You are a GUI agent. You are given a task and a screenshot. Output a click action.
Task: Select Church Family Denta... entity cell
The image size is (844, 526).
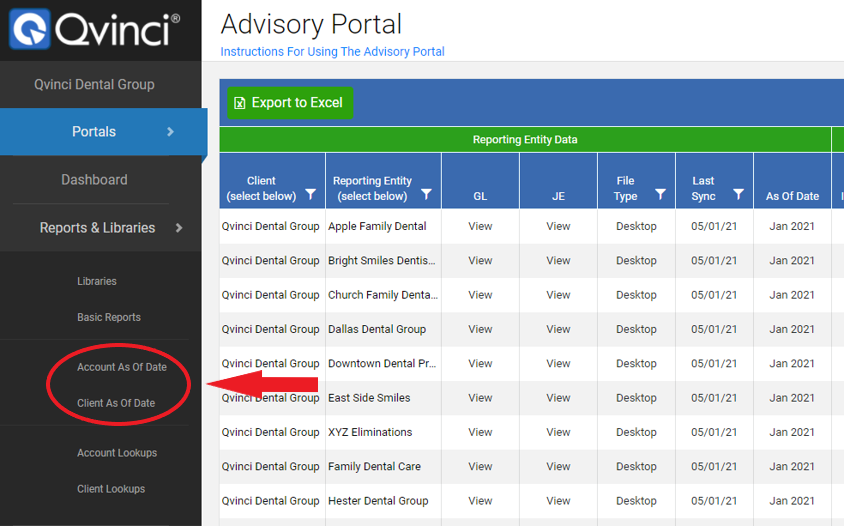(383, 295)
